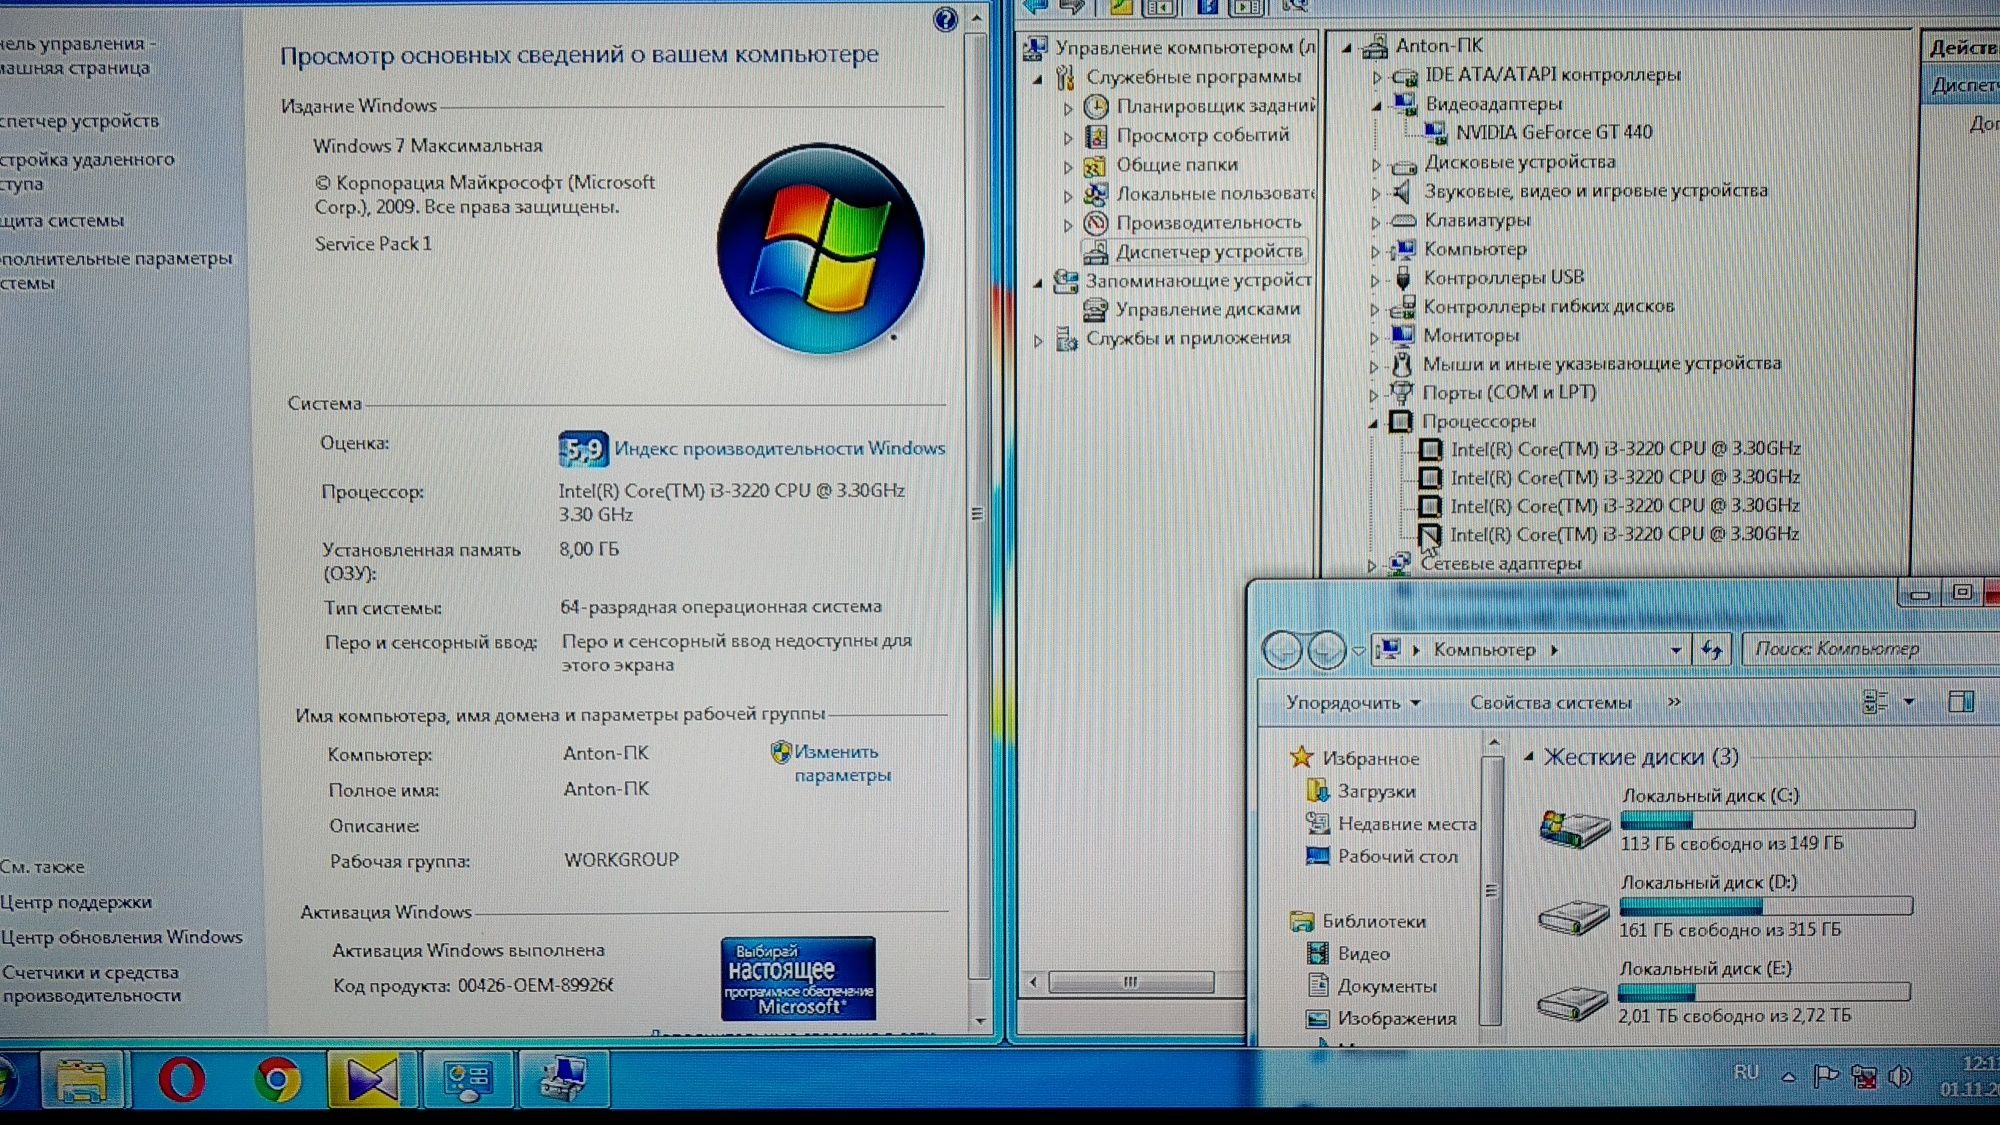2000x1125 pixels.
Task: Expand Клавиатуры device node
Action: coord(1376,221)
